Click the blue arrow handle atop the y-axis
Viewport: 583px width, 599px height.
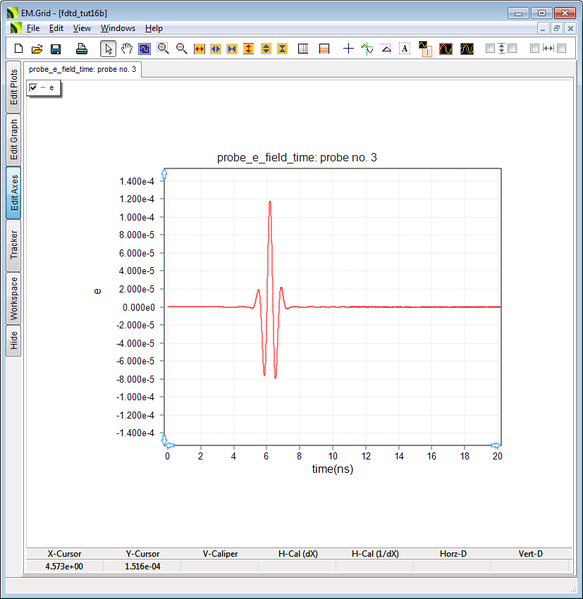pos(164,174)
